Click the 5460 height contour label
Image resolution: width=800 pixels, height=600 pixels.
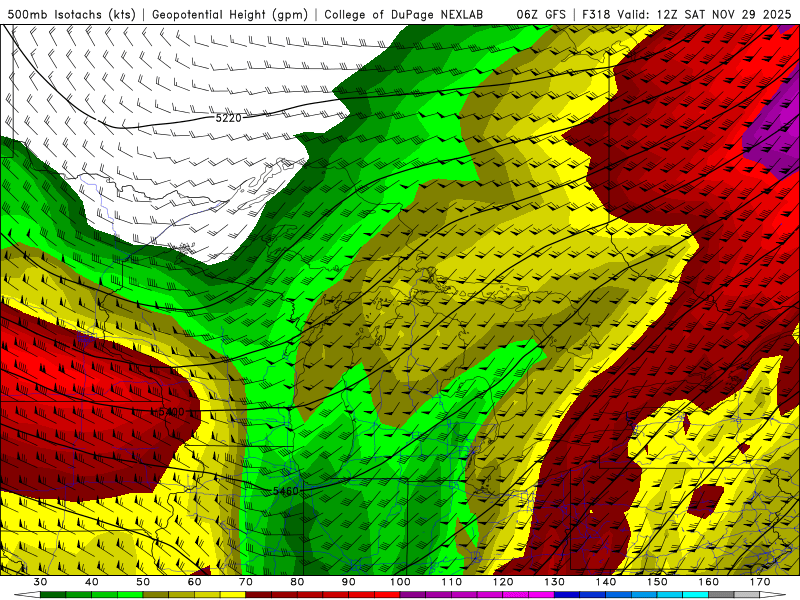point(285,491)
